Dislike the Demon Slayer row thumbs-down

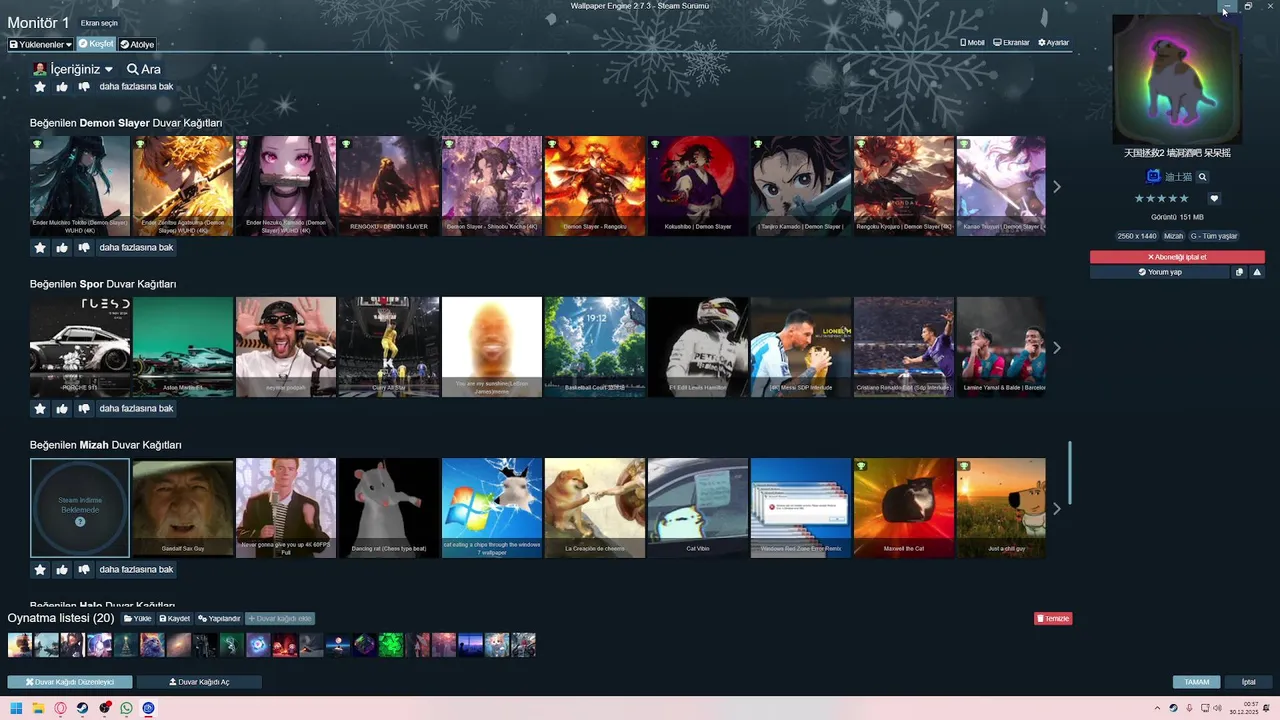[84, 248]
